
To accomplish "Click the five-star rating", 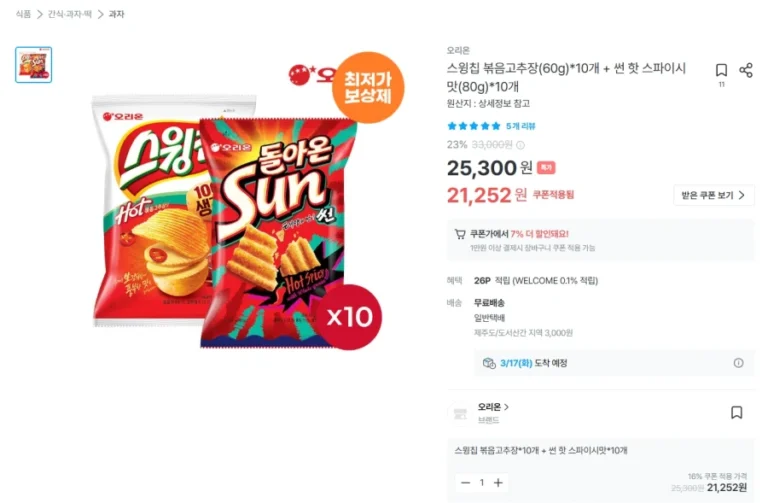I will [473, 126].
